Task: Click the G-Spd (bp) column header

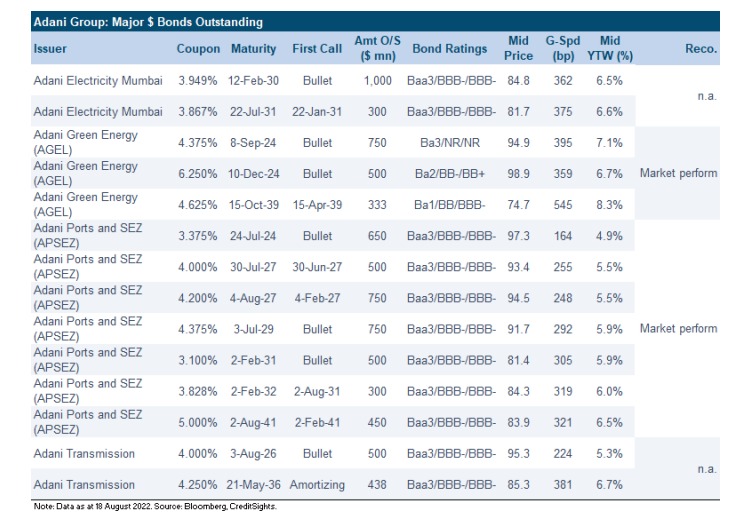Action: 564,48
